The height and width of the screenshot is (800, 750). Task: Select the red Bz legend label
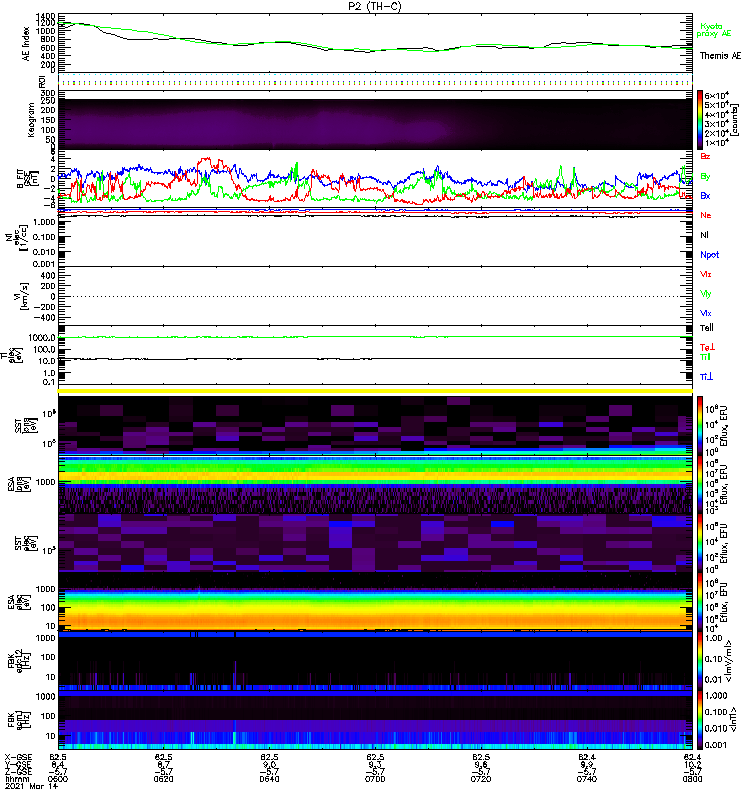(705, 156)
